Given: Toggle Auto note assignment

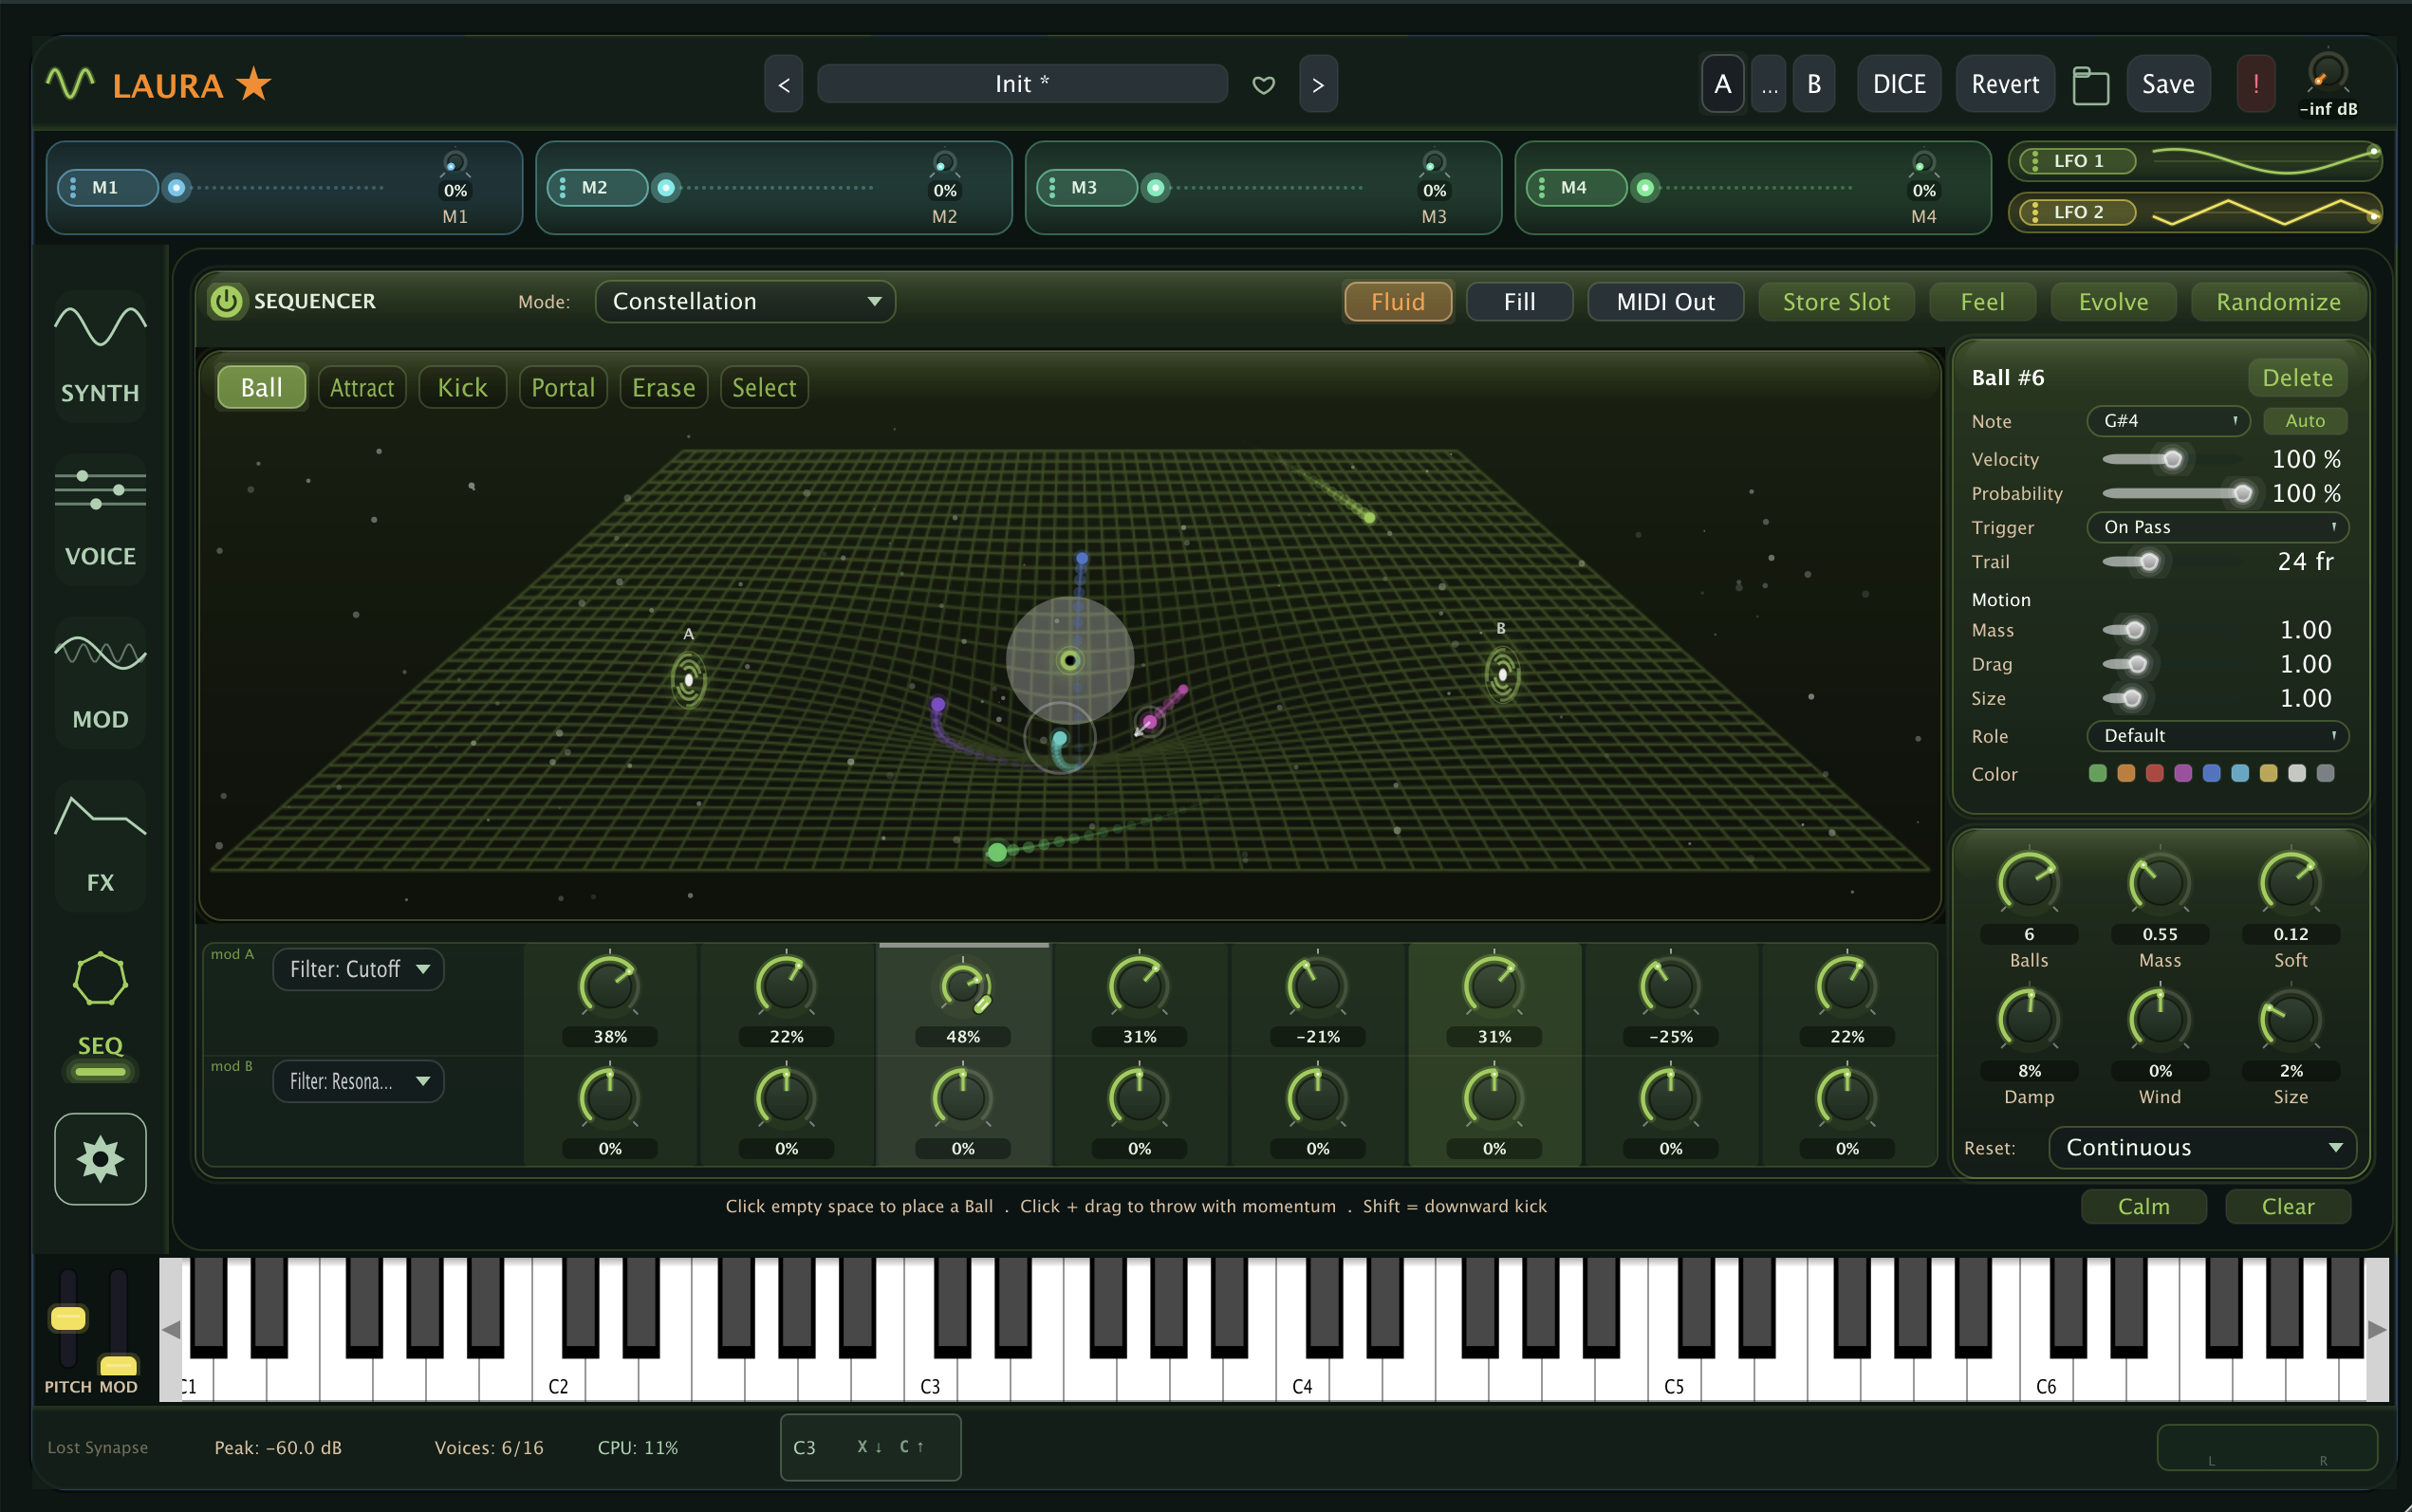Looking at the screenshot, I should (2304, 421).
